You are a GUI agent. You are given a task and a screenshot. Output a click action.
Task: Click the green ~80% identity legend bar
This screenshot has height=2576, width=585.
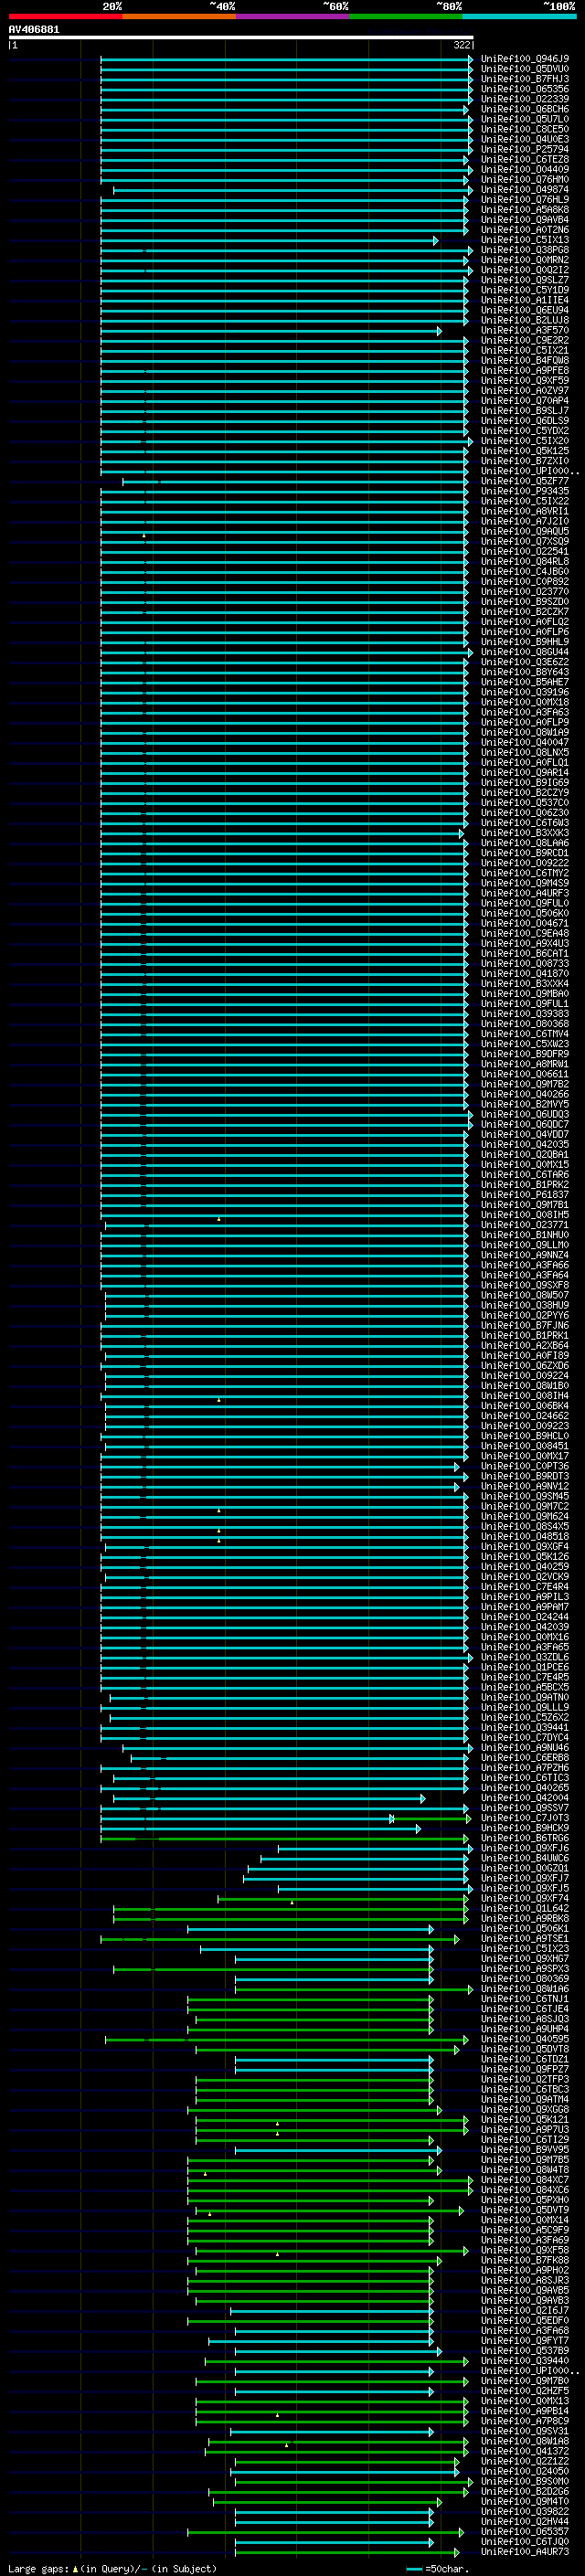(x=406, y=17)
